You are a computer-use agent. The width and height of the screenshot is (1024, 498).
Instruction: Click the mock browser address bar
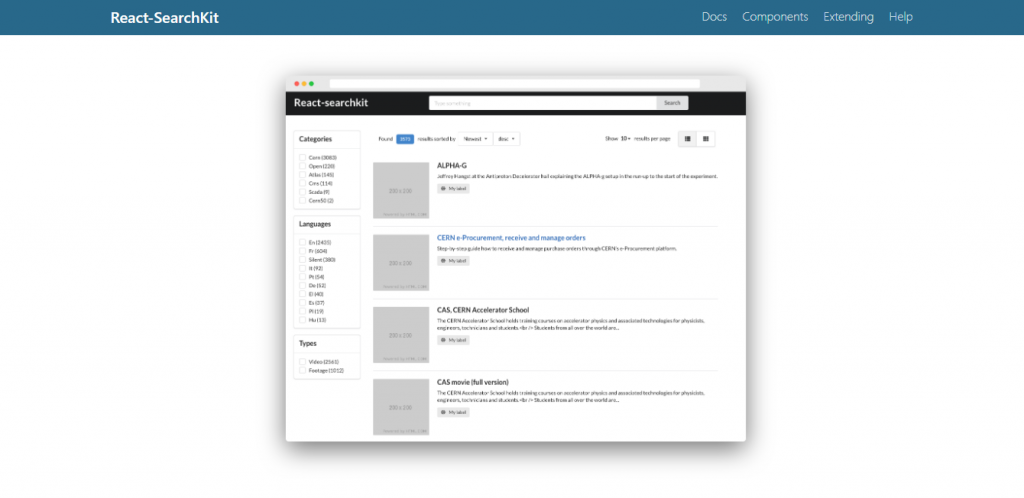tap(515, 84)
